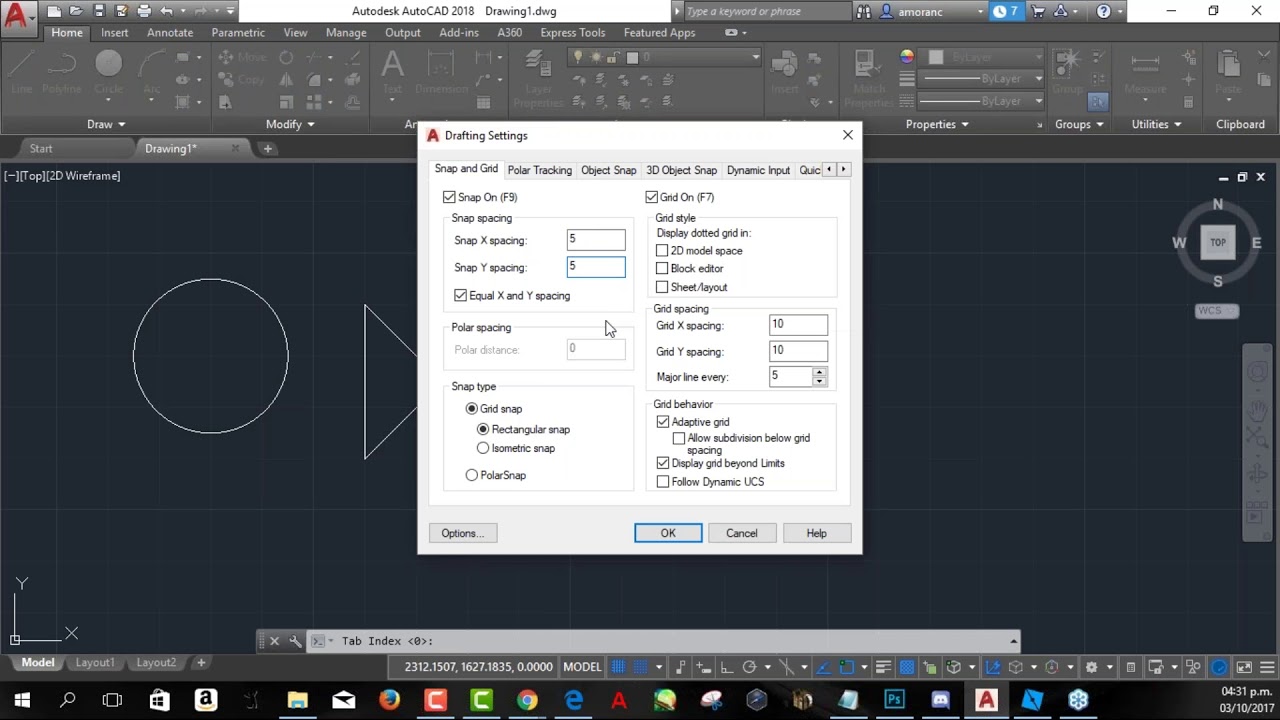Image resolution: width=1280 pixels, height=720 pixels.
Task: Toggle dynamic input icon in the status bar
Action: pyautogui.click(x=702, y=667)
